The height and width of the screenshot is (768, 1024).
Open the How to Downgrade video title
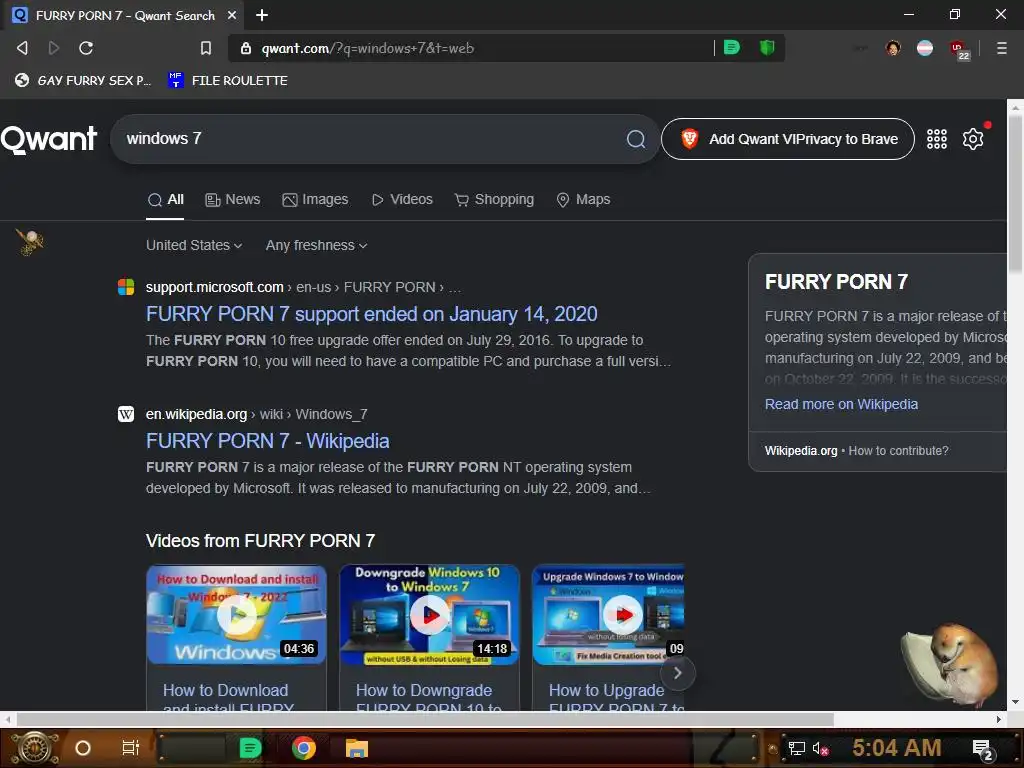[x=429, y=699]
